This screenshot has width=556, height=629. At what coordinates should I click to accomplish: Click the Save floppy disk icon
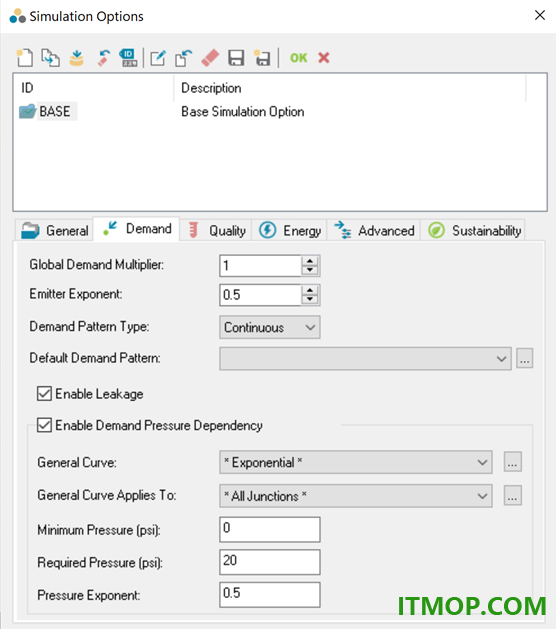(x=236, y=58)
